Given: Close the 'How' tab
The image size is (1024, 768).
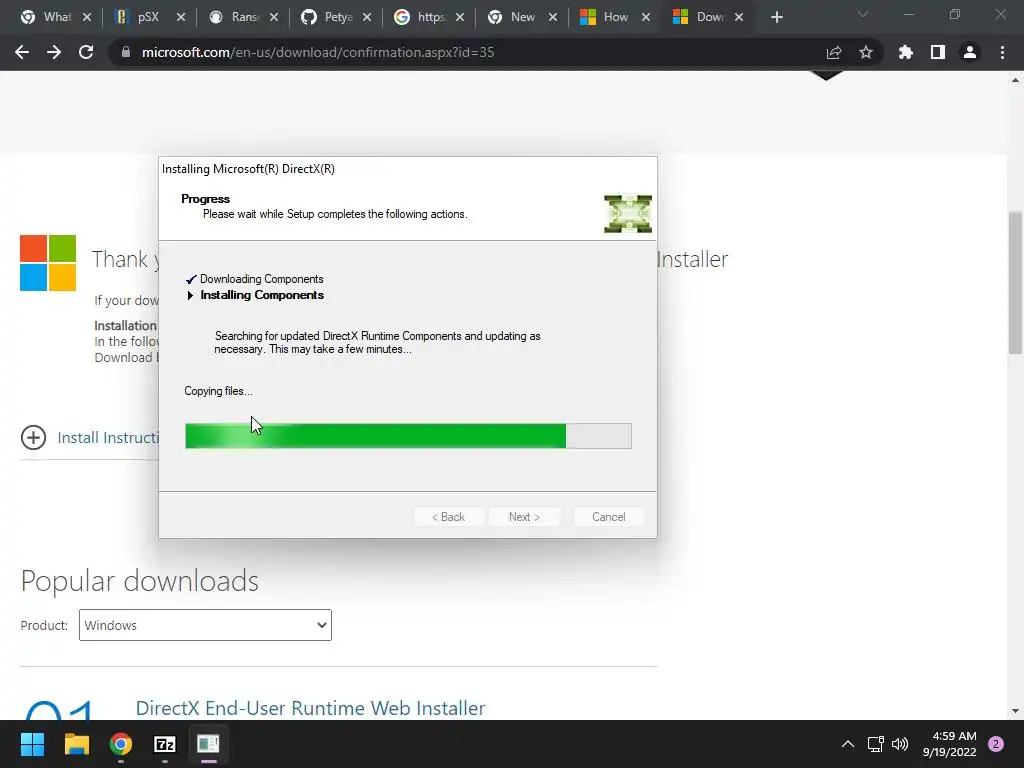Looking at the screenshot, I should (646, 17).
